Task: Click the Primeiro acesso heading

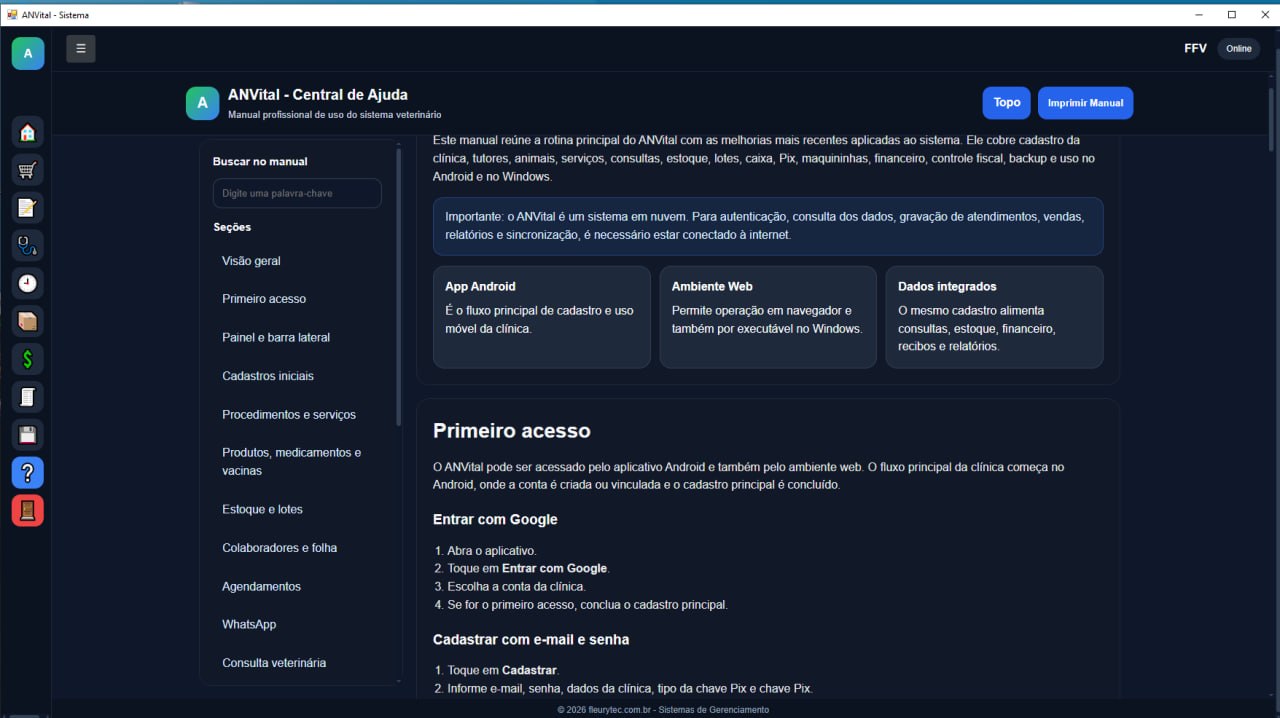Action: pyautogui.click(x=512, y=431)
